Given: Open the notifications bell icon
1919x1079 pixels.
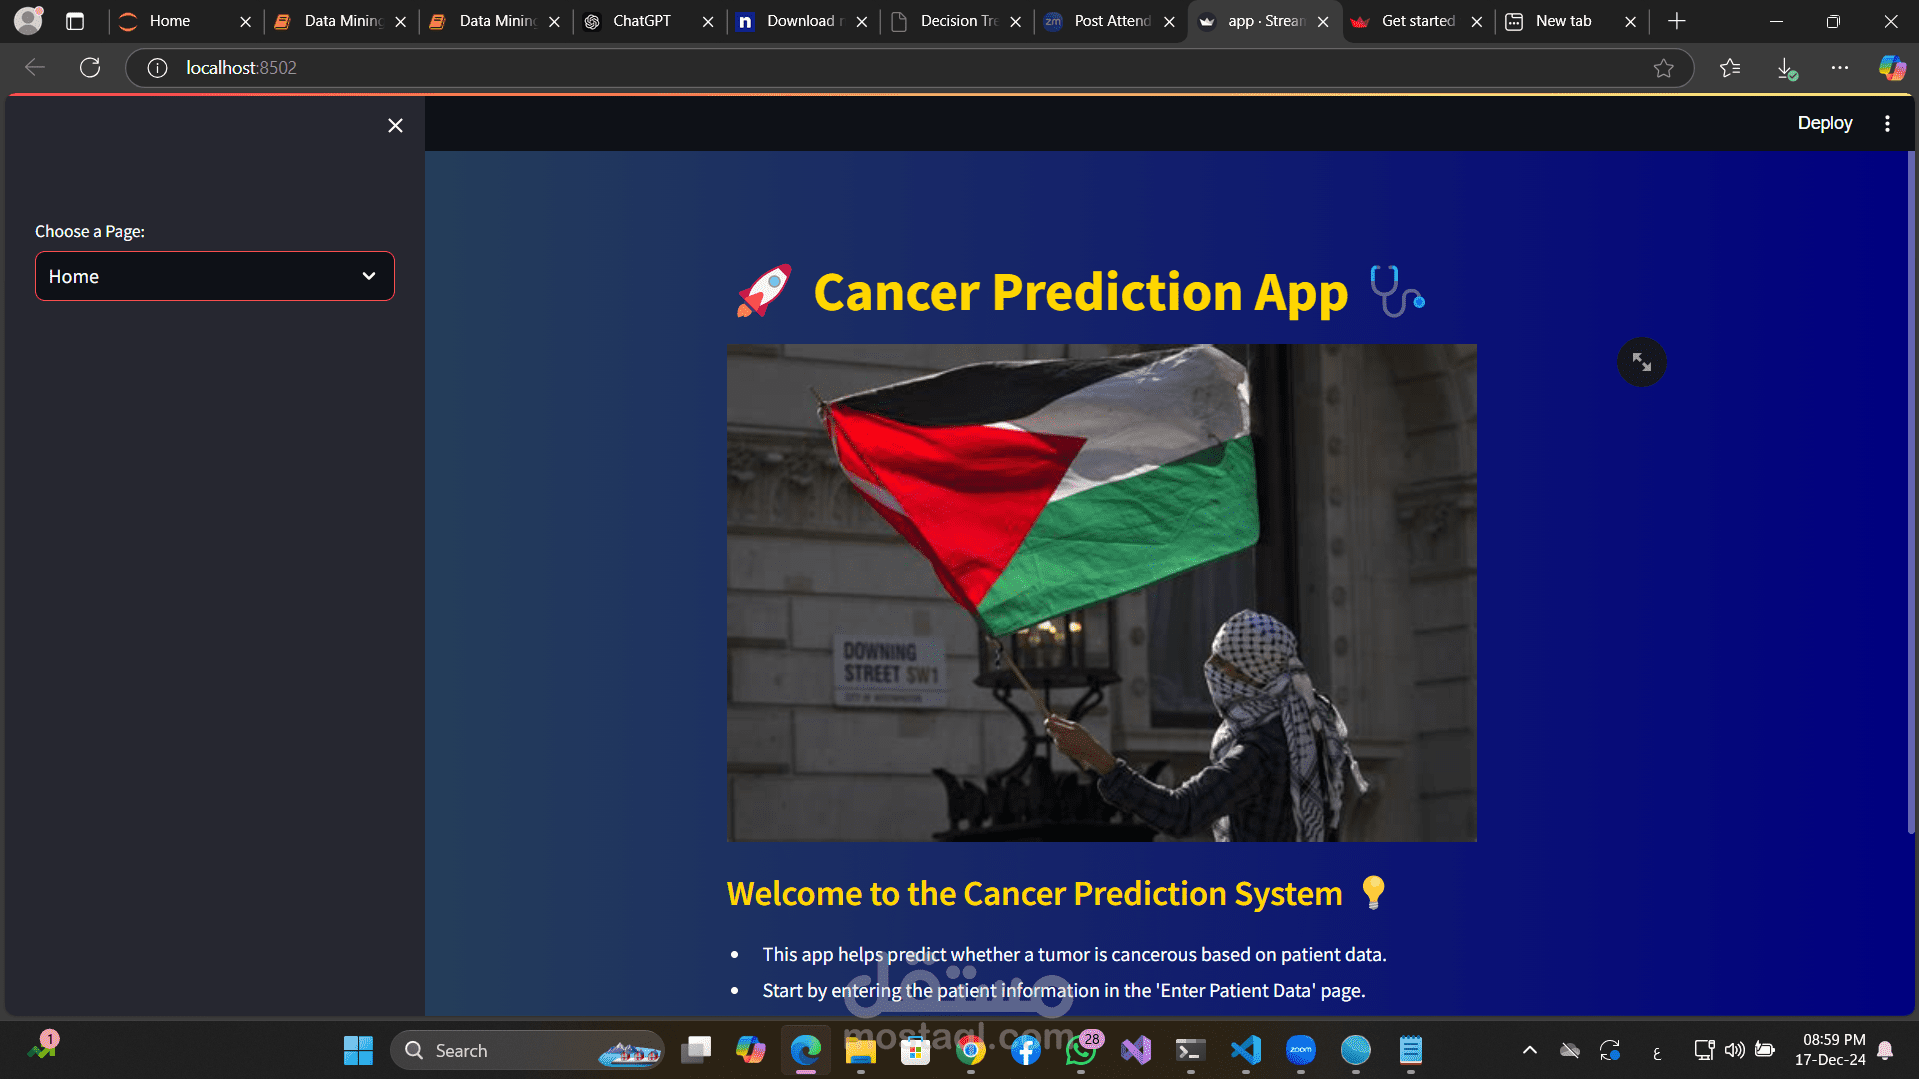Looking at the screenshot, I should pyautogui.click(x=1885, y=1050).
